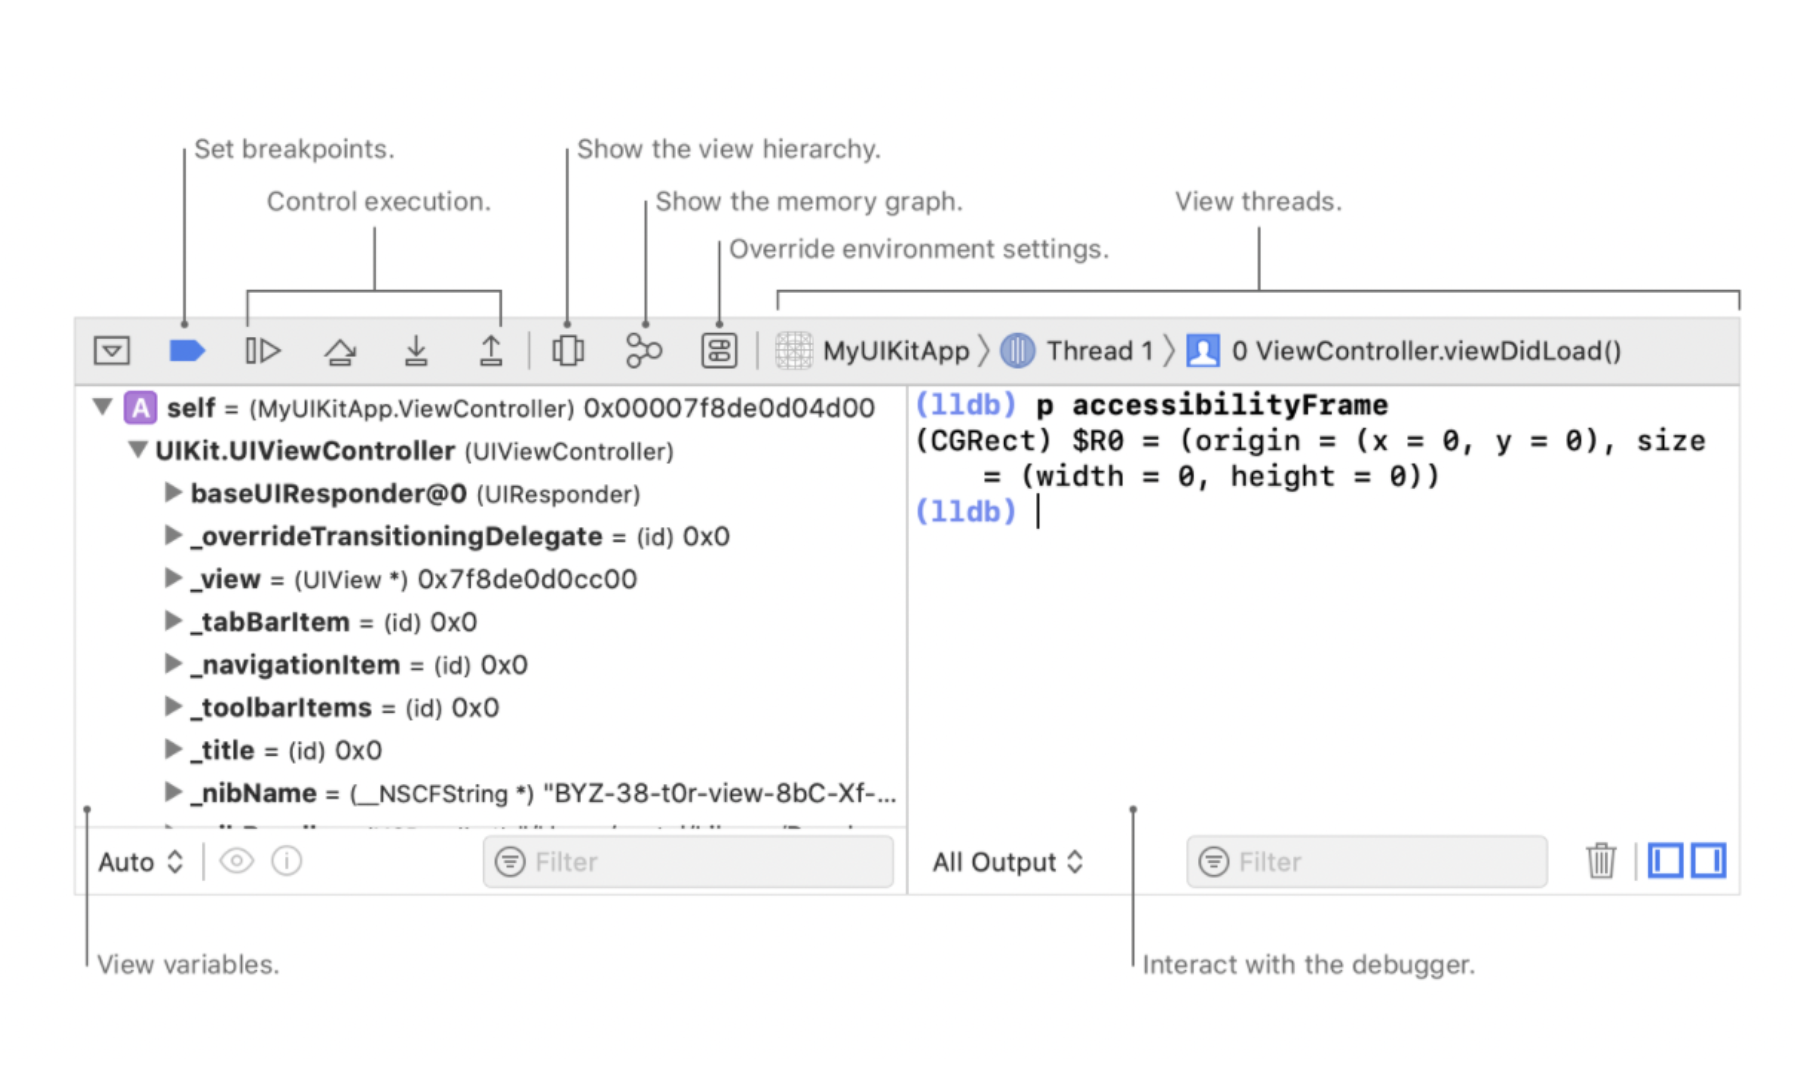The height and width of the screenshot is (1088, 1808).
Task: Collapse UIKit.UIViewController node
Action: tap(138, 450)
